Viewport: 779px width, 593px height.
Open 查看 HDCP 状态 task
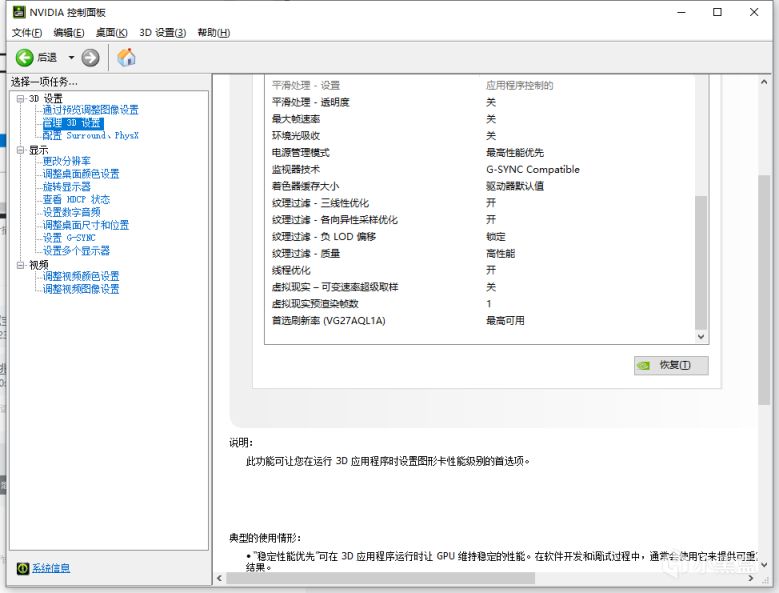tap(76, 200)
